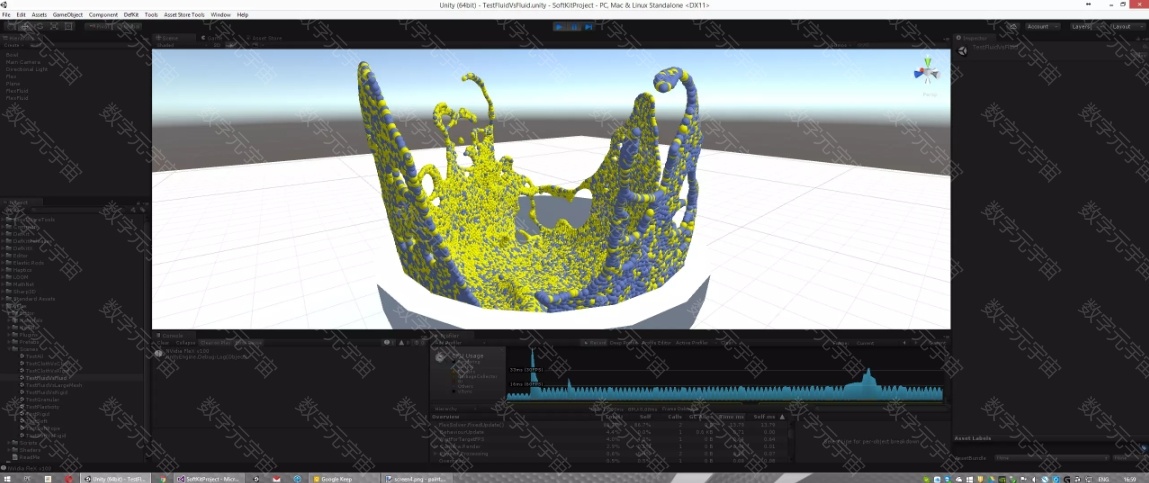Open the DefKit menu
This screenshot has height=483, width=1149.
point(131,15)
